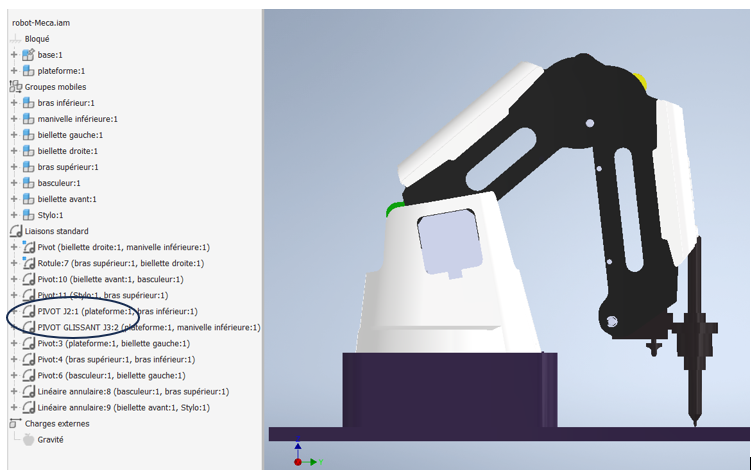Click the Linéaire annulaire:8 joint icon
This screenshot has width=753, height=470.
tap(28, 391)
